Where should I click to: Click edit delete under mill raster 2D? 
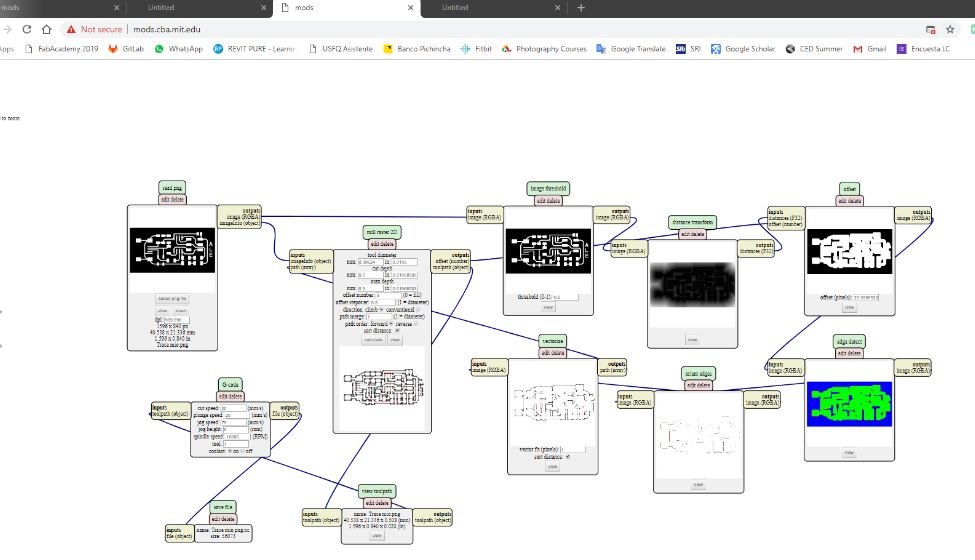381,244
